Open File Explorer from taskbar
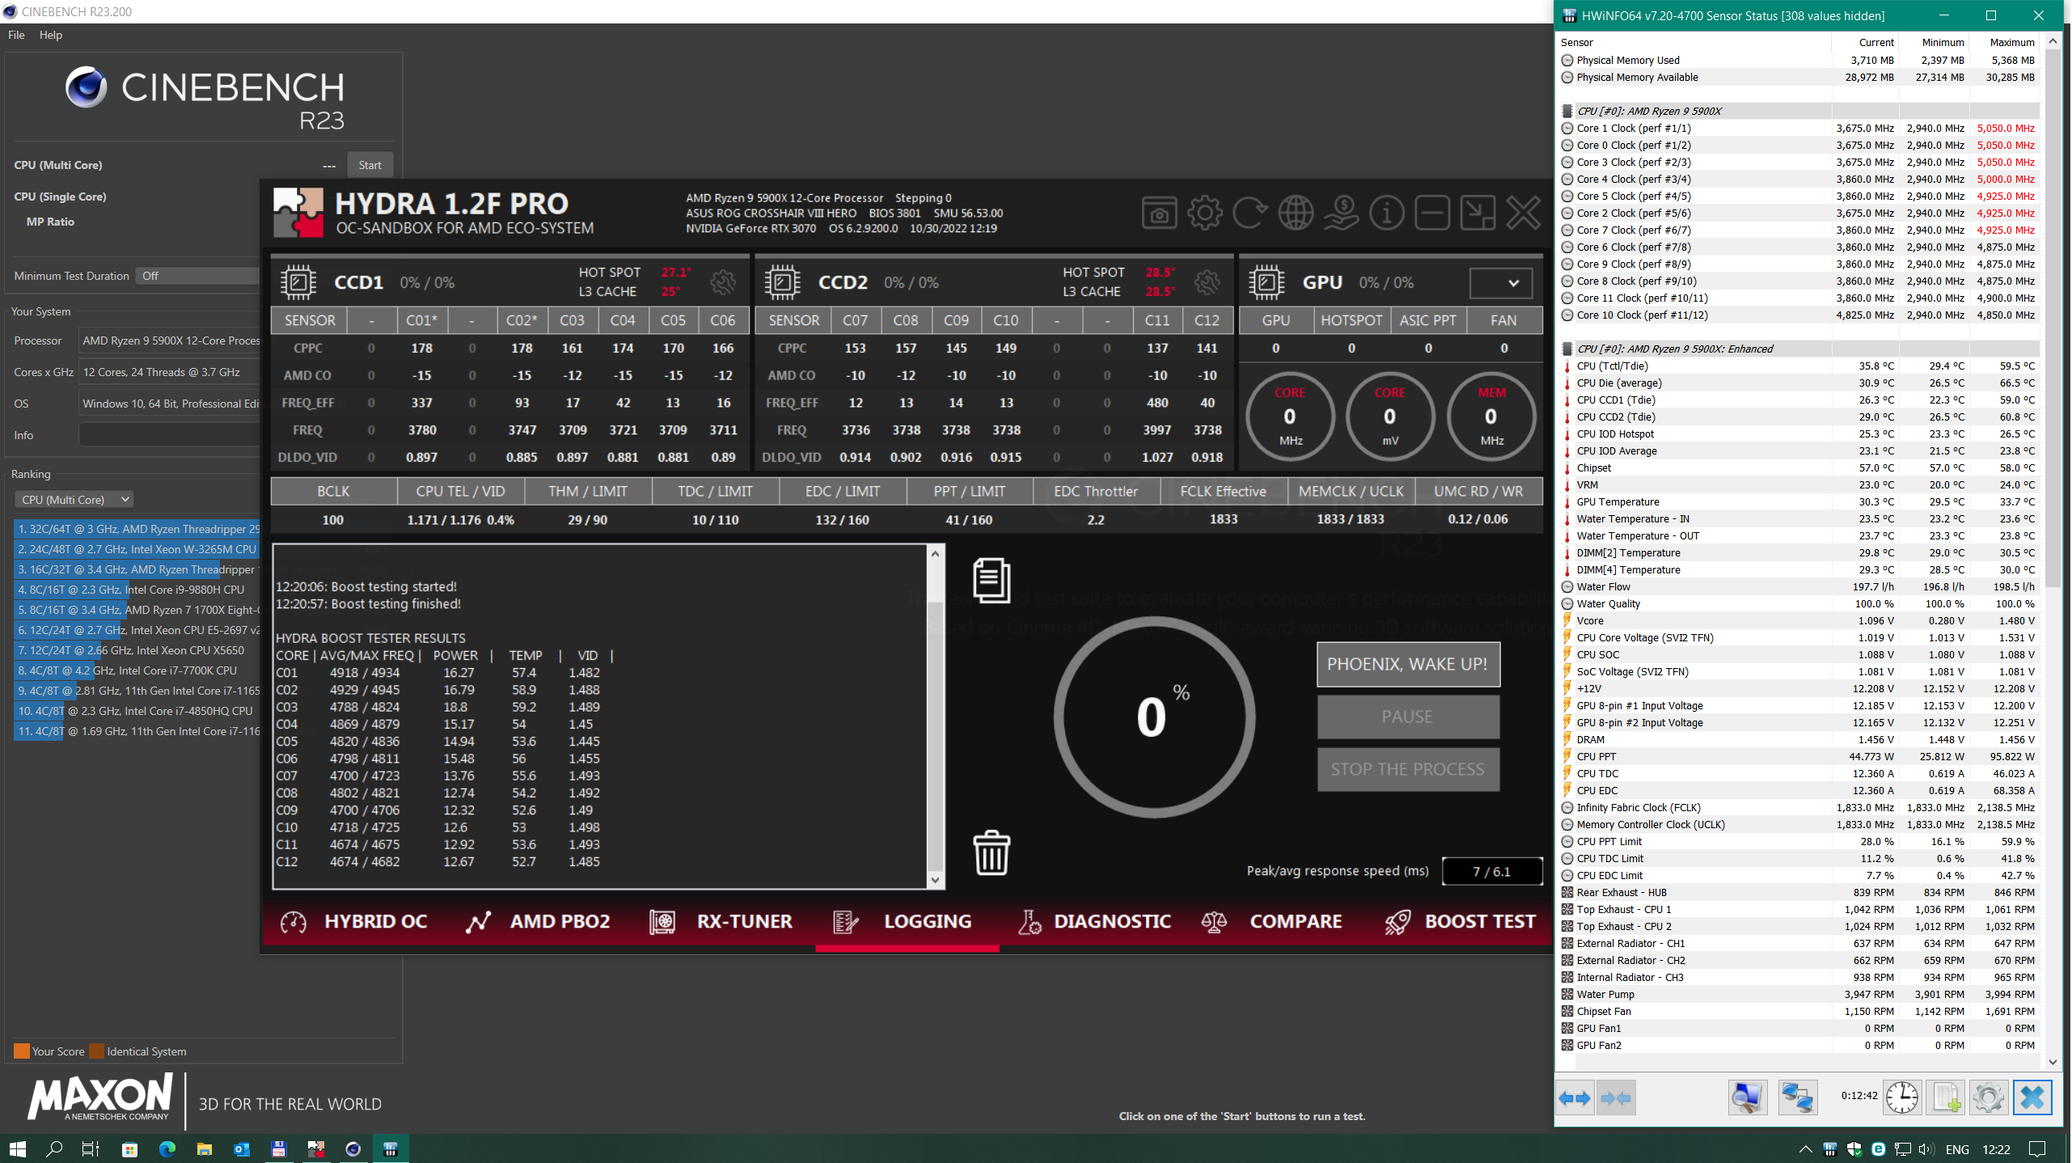 pyautogui.click(x=204, y=1149)
